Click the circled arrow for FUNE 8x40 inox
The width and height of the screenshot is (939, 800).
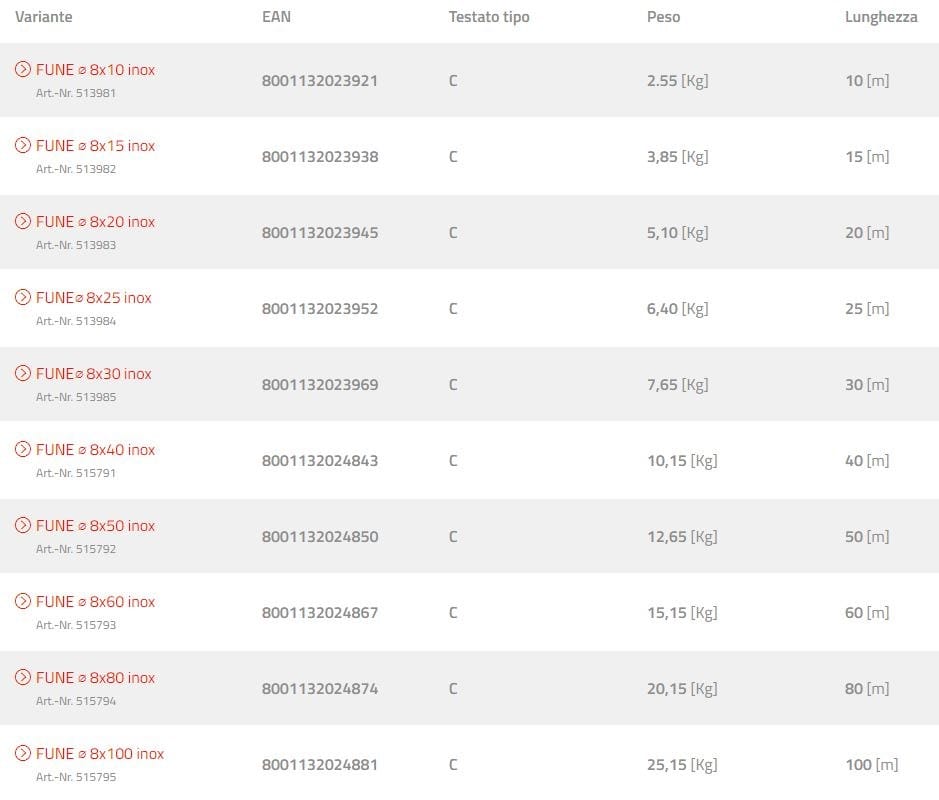tap(23, 449)
